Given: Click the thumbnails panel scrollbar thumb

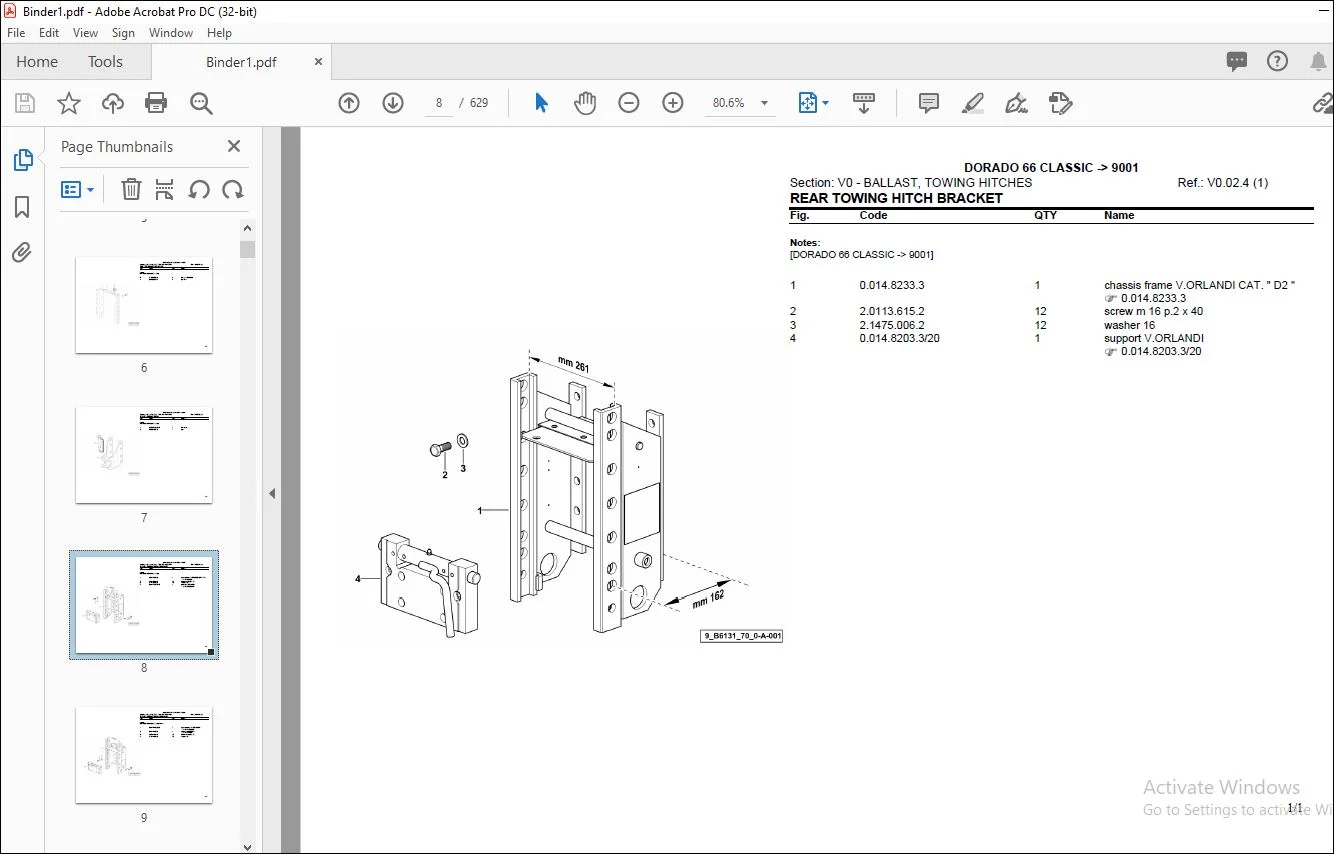Looking at the screenshot, I should pyautogui.click(x=247, y=249).
